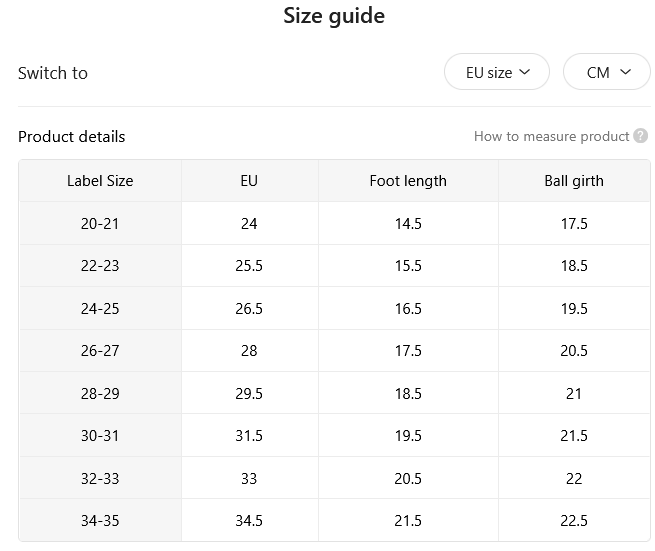Click the 28-29 label size cell
The image size is (655, 551).
point(100,393)
